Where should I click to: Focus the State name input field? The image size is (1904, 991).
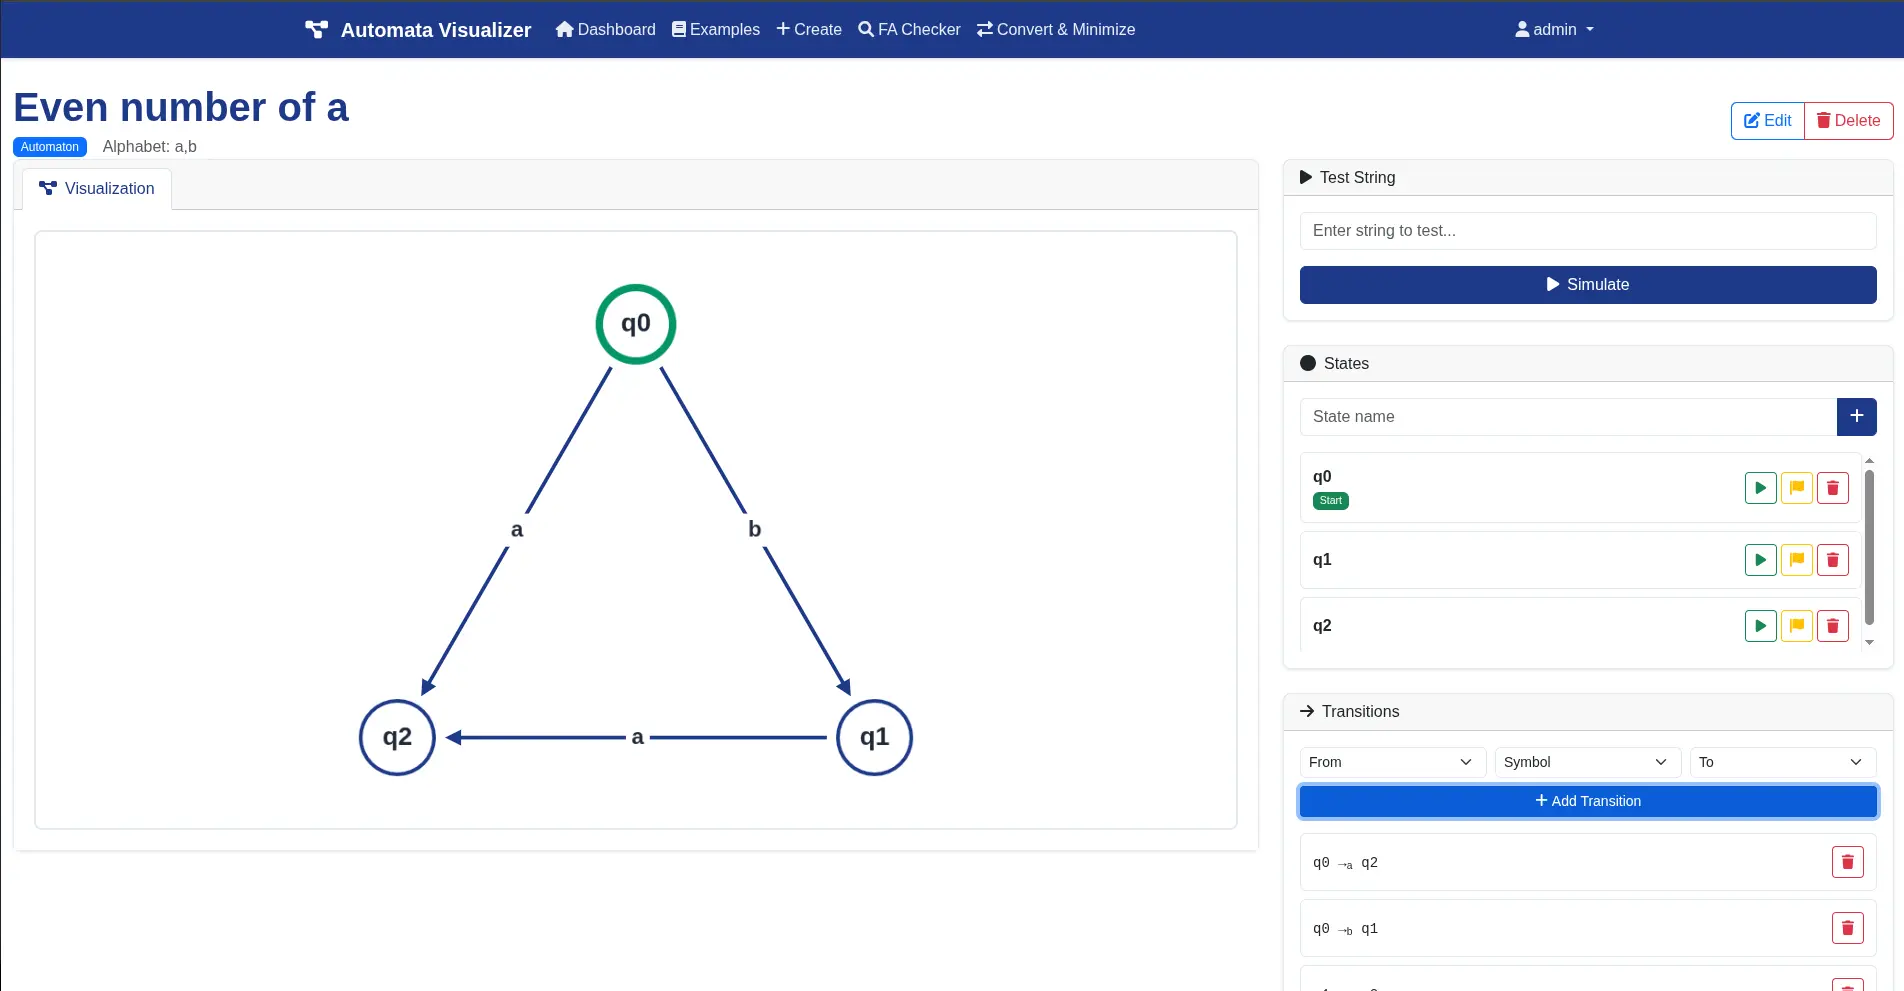click(1568, 417)
